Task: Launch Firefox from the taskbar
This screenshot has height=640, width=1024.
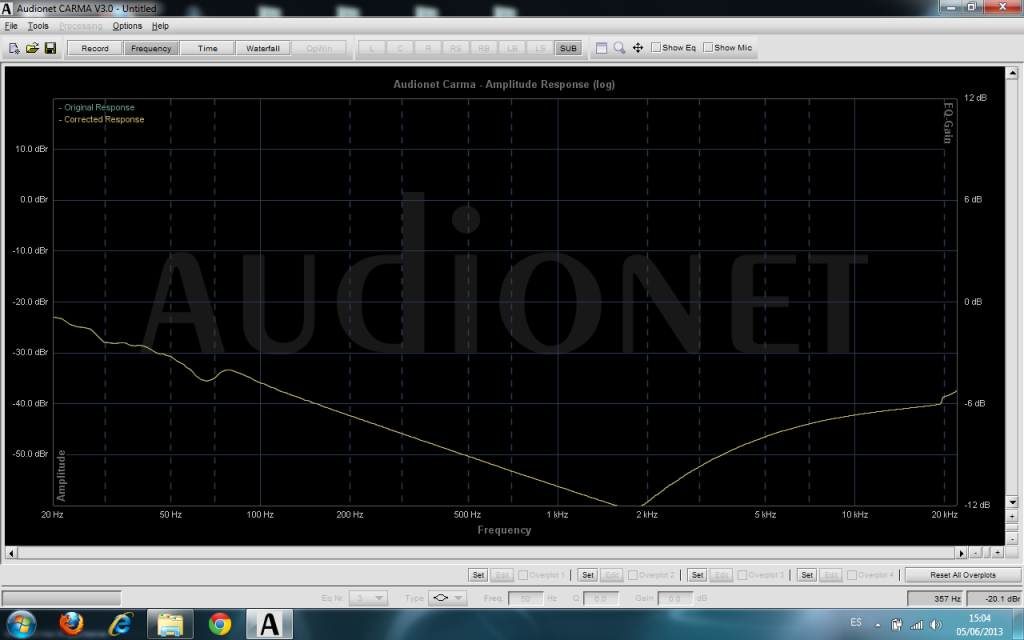Action: click(71, 624)
